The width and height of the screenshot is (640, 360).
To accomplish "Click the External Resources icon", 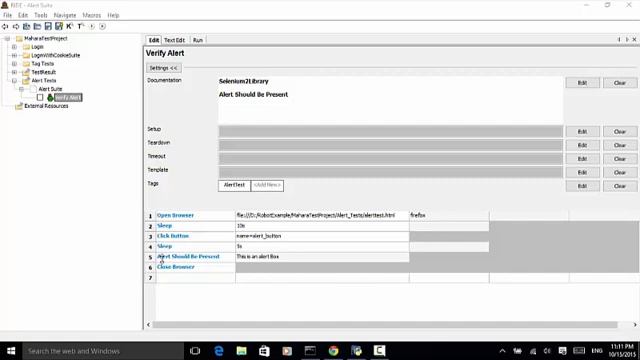I will point(19,106).
